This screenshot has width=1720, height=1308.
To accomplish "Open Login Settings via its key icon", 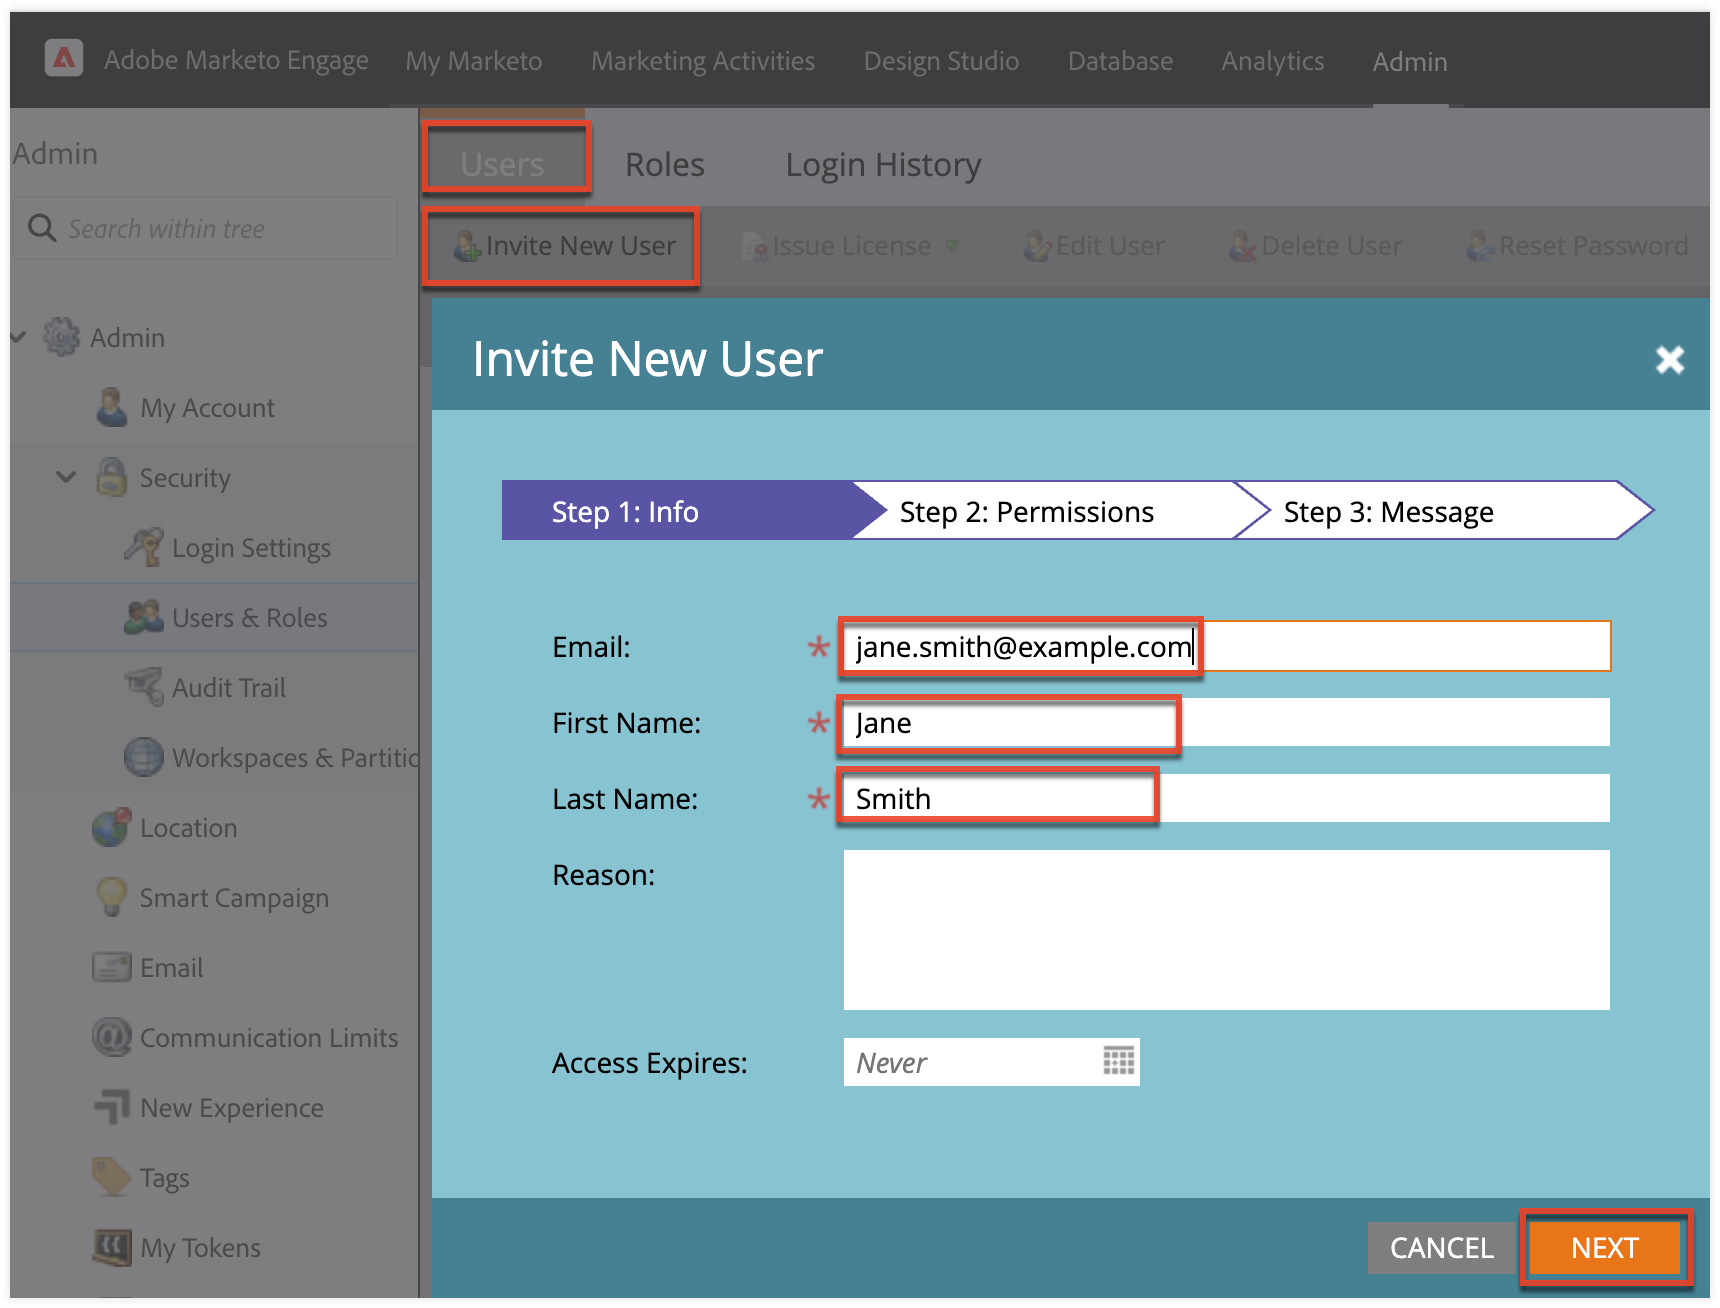I will tap(143, 547).
